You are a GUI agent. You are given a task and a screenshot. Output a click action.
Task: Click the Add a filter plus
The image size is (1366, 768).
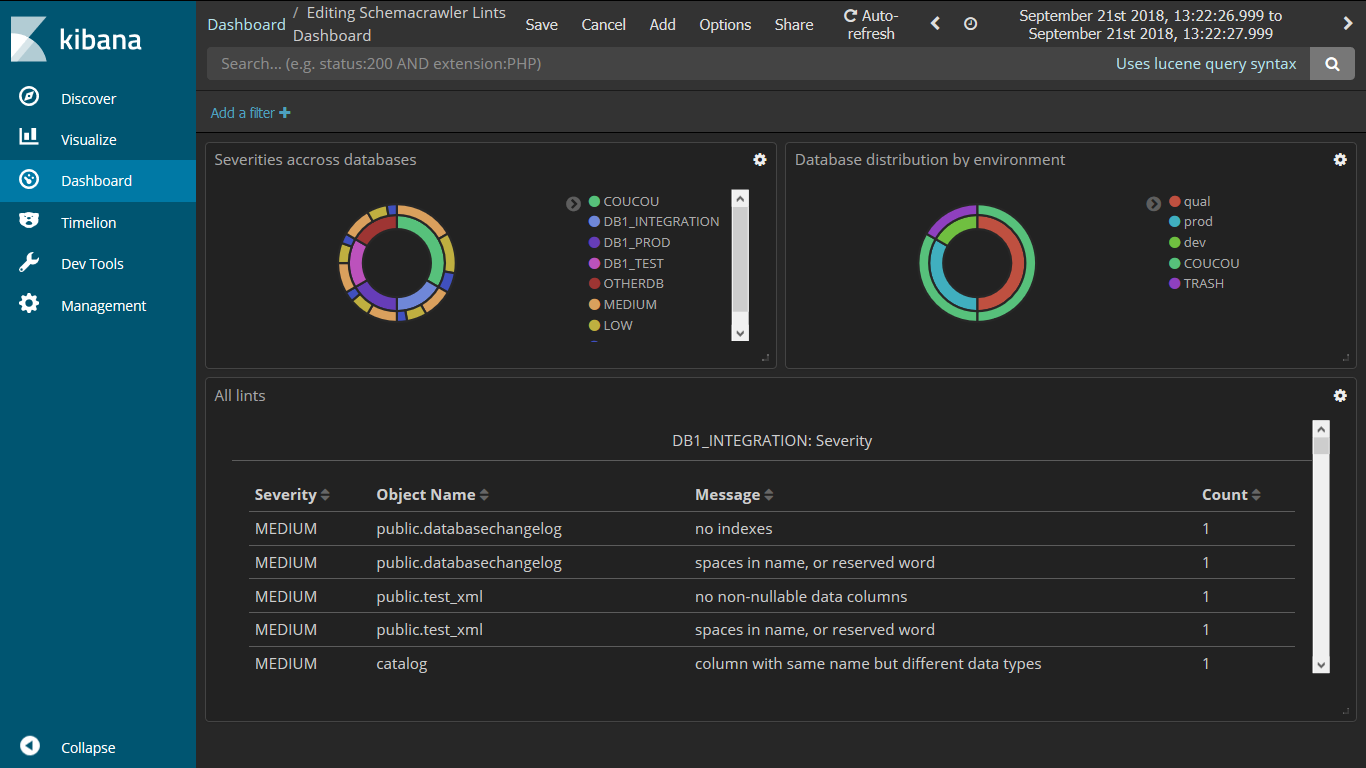pyautogui.click(x=285, y=113)
